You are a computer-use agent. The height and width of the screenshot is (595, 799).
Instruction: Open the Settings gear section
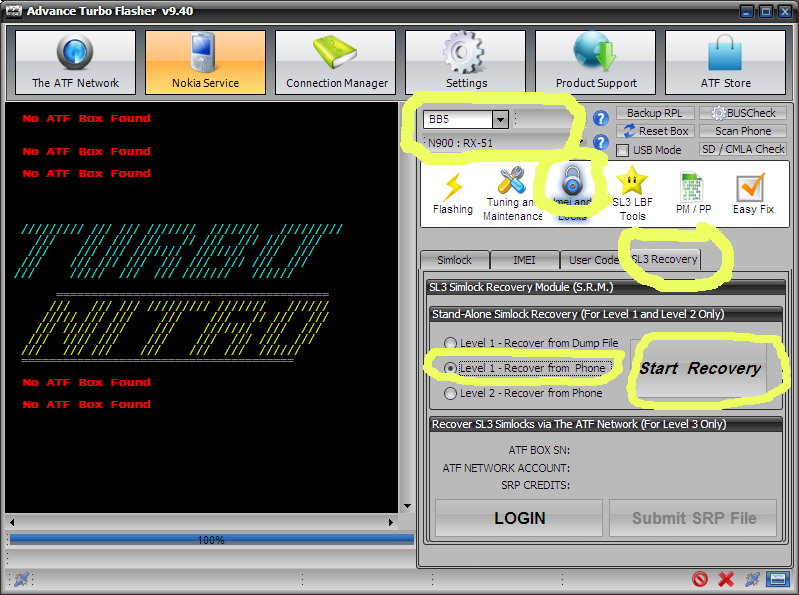pos(465,62)
